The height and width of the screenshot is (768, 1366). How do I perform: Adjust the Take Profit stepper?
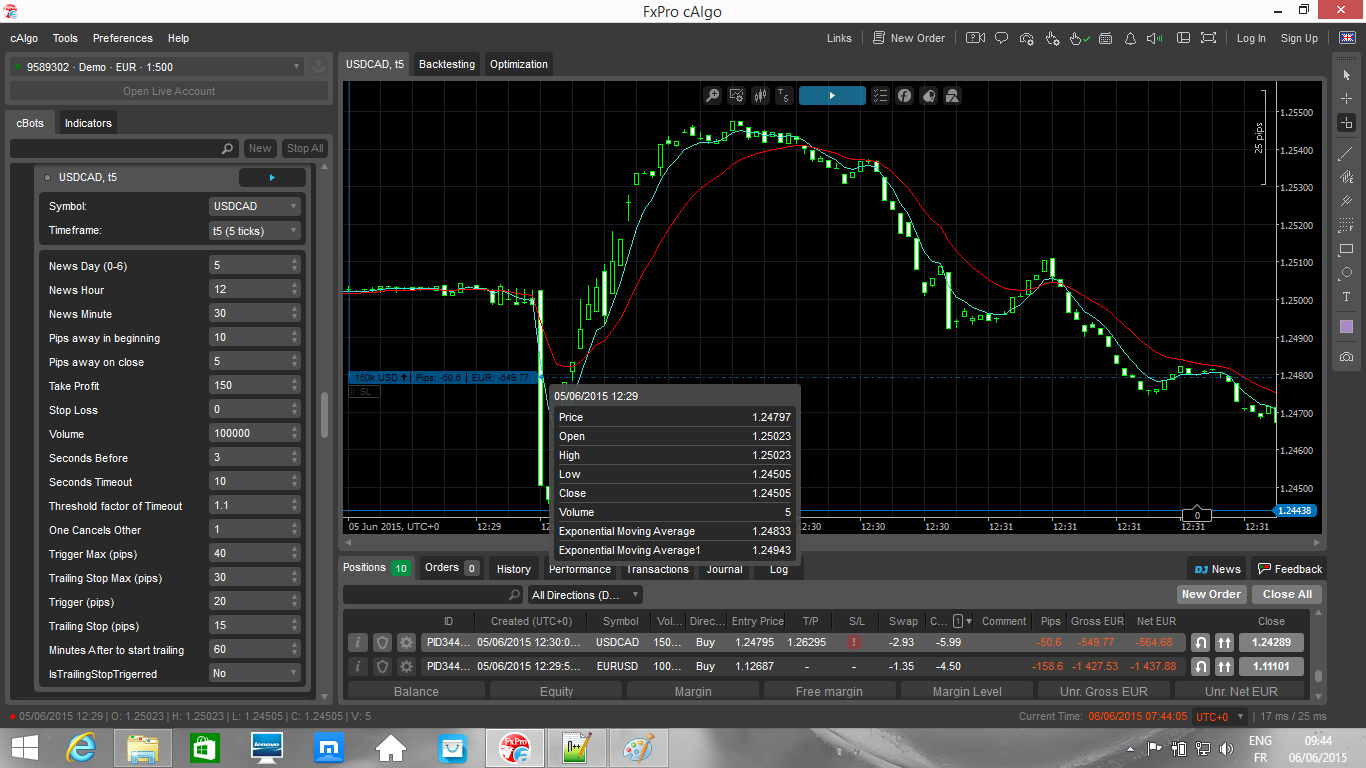pyautogui.click(x=294, y=386)
